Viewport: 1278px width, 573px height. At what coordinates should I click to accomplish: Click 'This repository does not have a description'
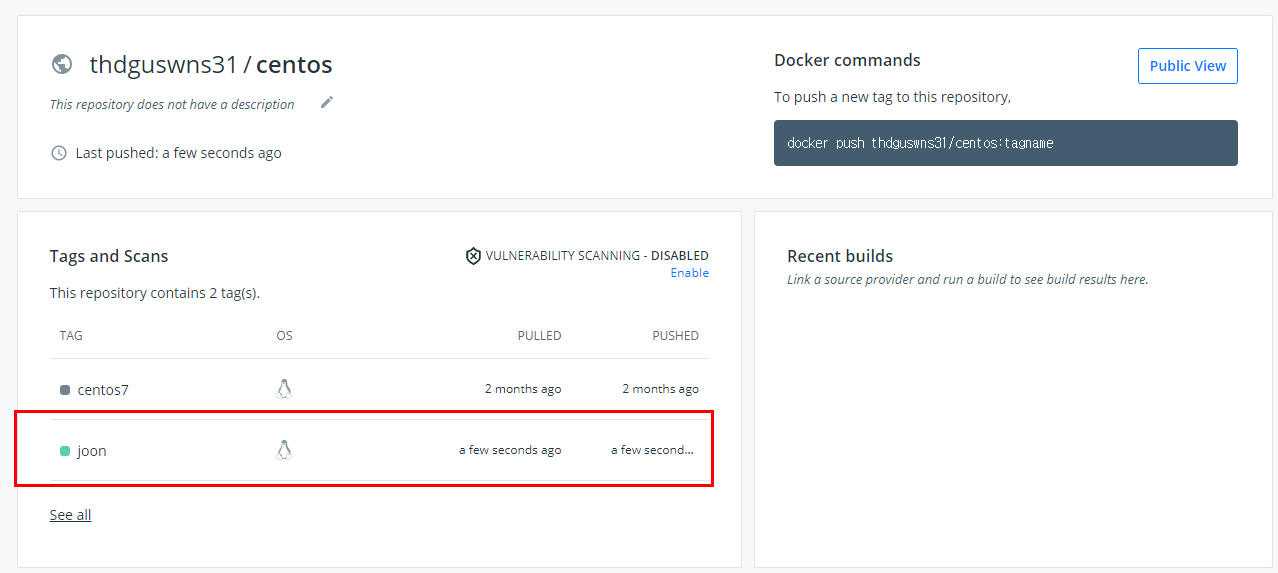(172, 104)
